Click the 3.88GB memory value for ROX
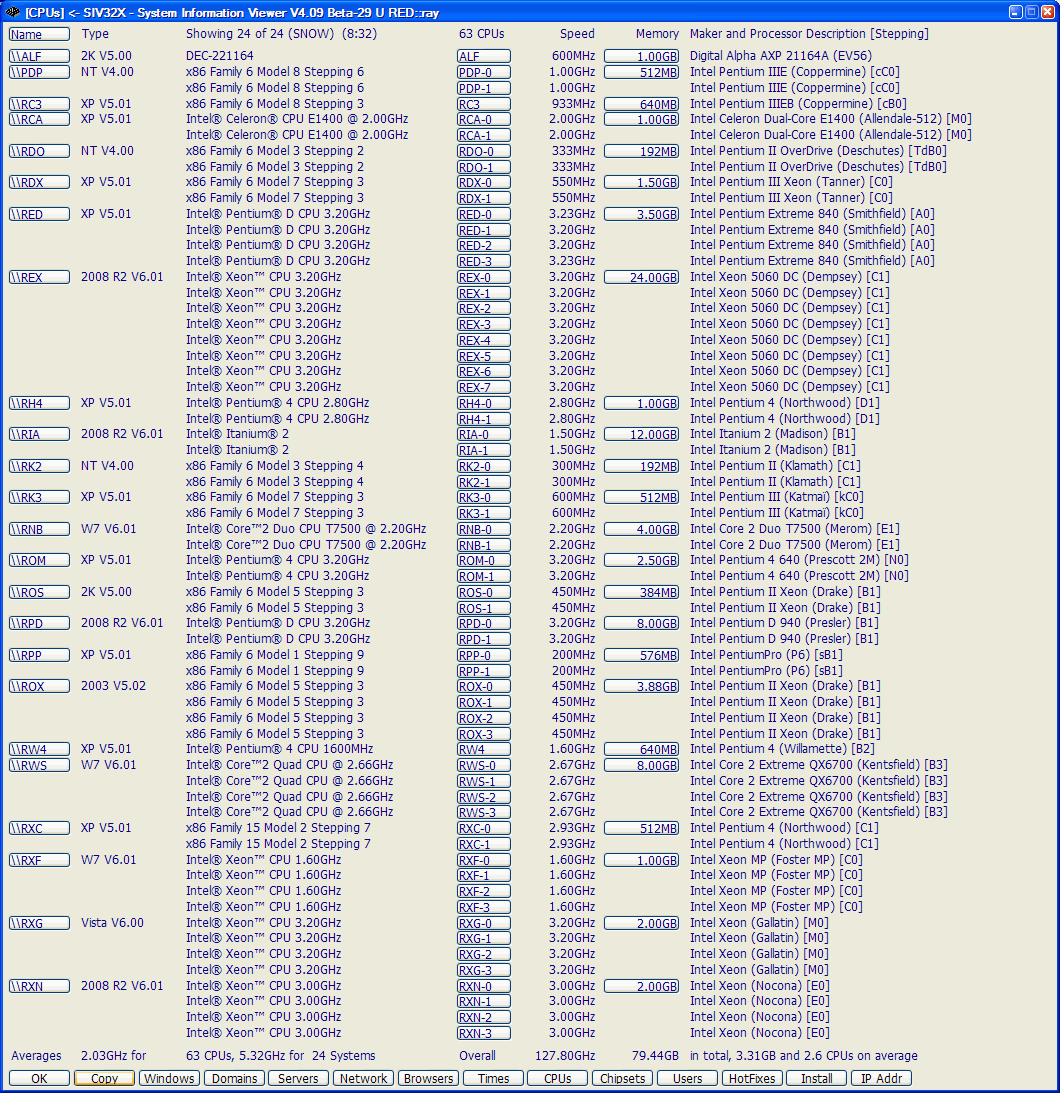Image resolution: width=1060 pixels, height=1093 pixels. point(641,686)
